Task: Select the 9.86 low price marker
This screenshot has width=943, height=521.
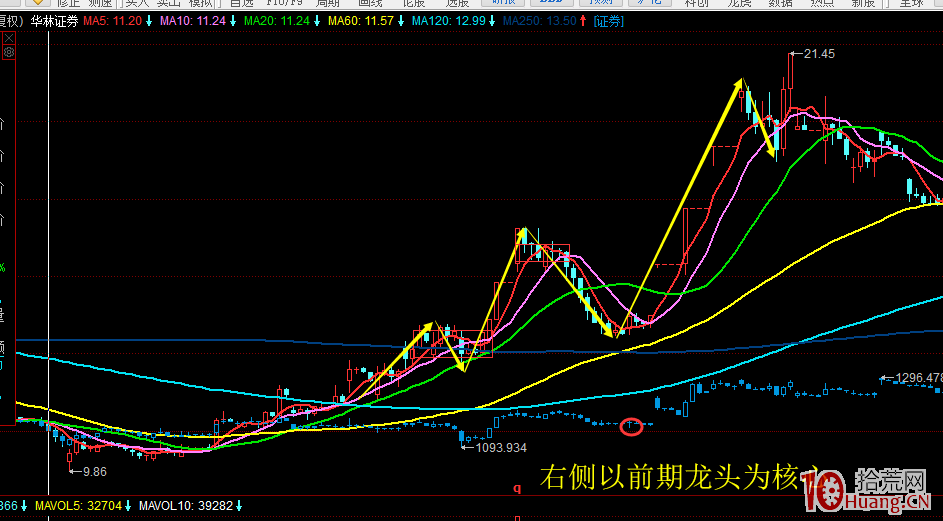Action: [x=94, y=472]
